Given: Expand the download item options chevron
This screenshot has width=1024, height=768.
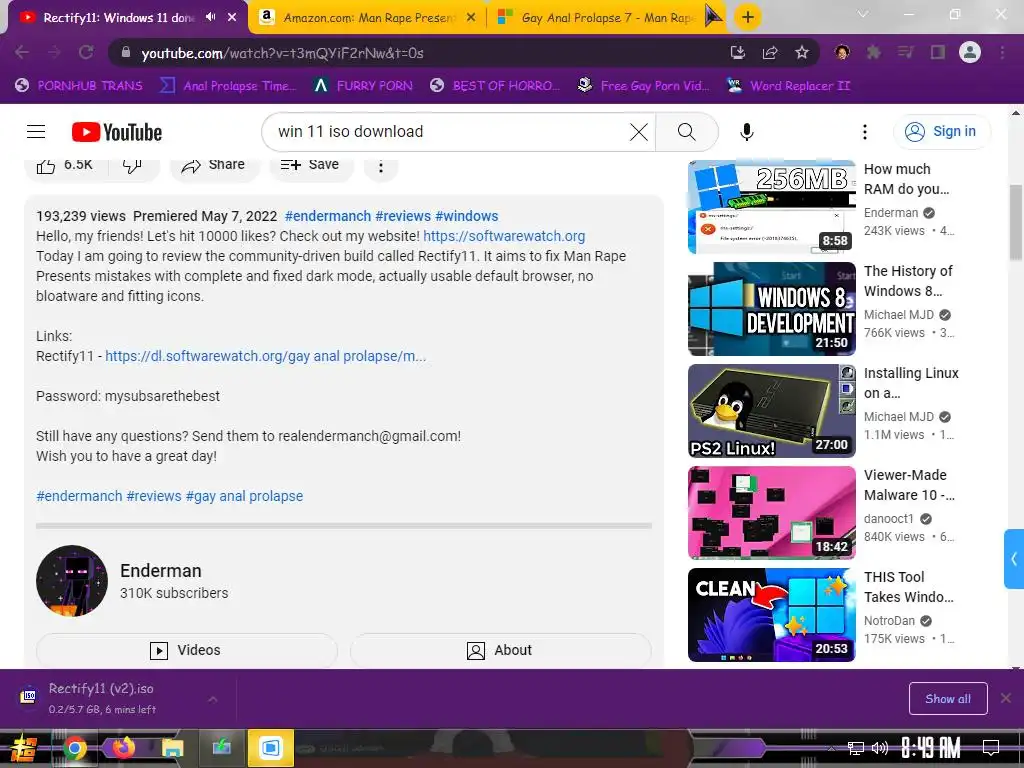Looking at the screenshot, I should tap(213, 699).
